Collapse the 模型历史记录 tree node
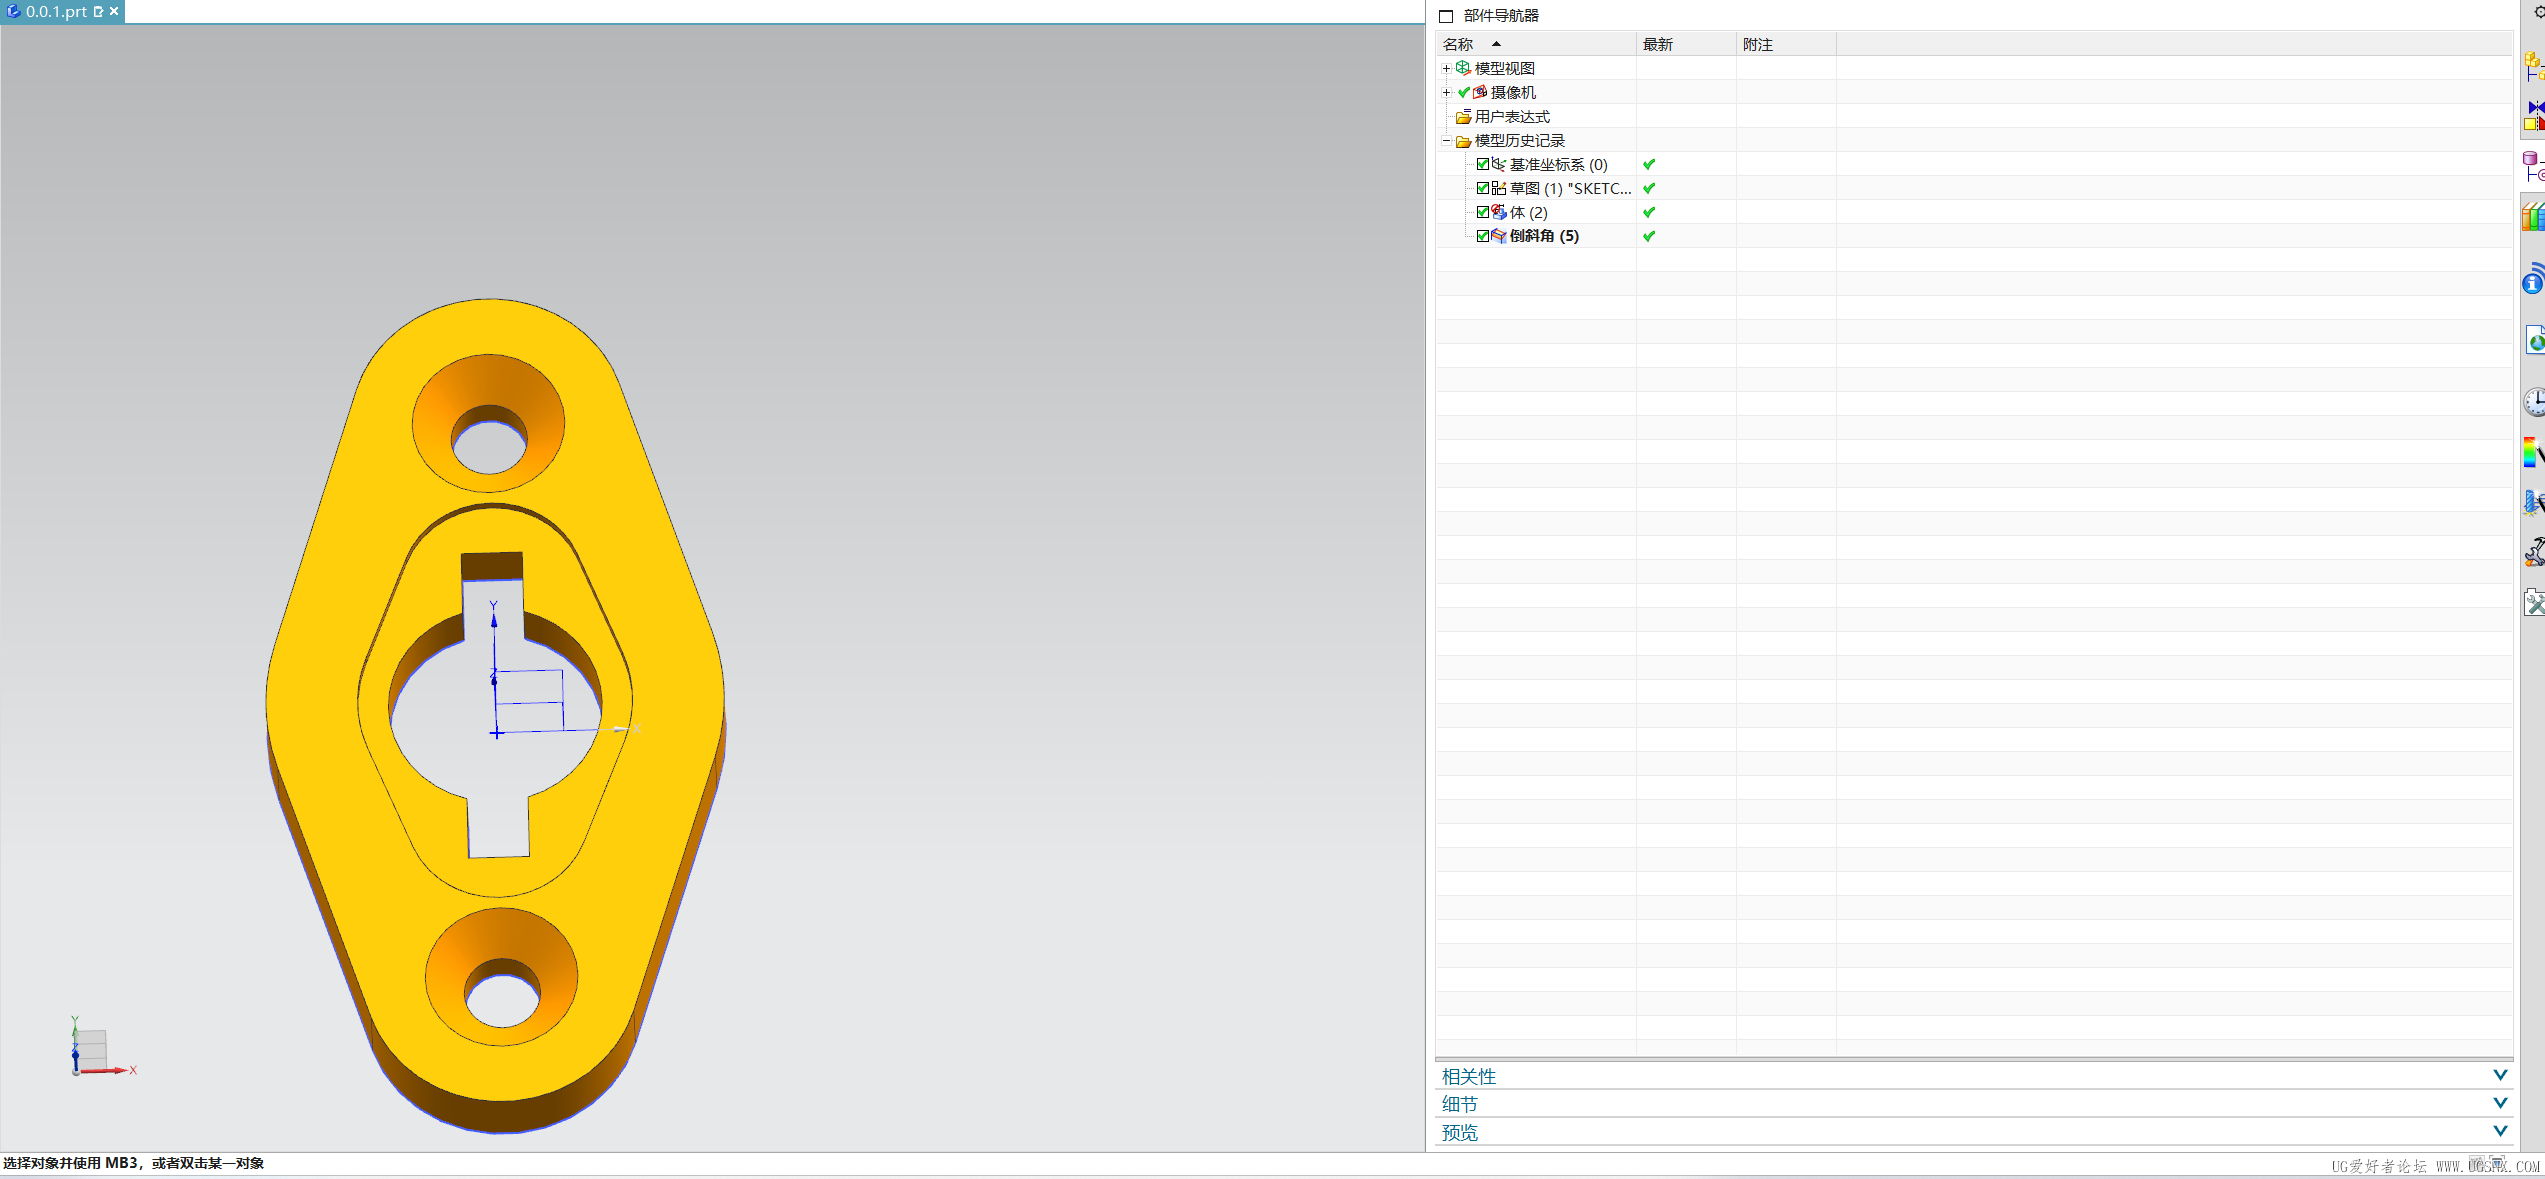 click(x=1446, y=141)
